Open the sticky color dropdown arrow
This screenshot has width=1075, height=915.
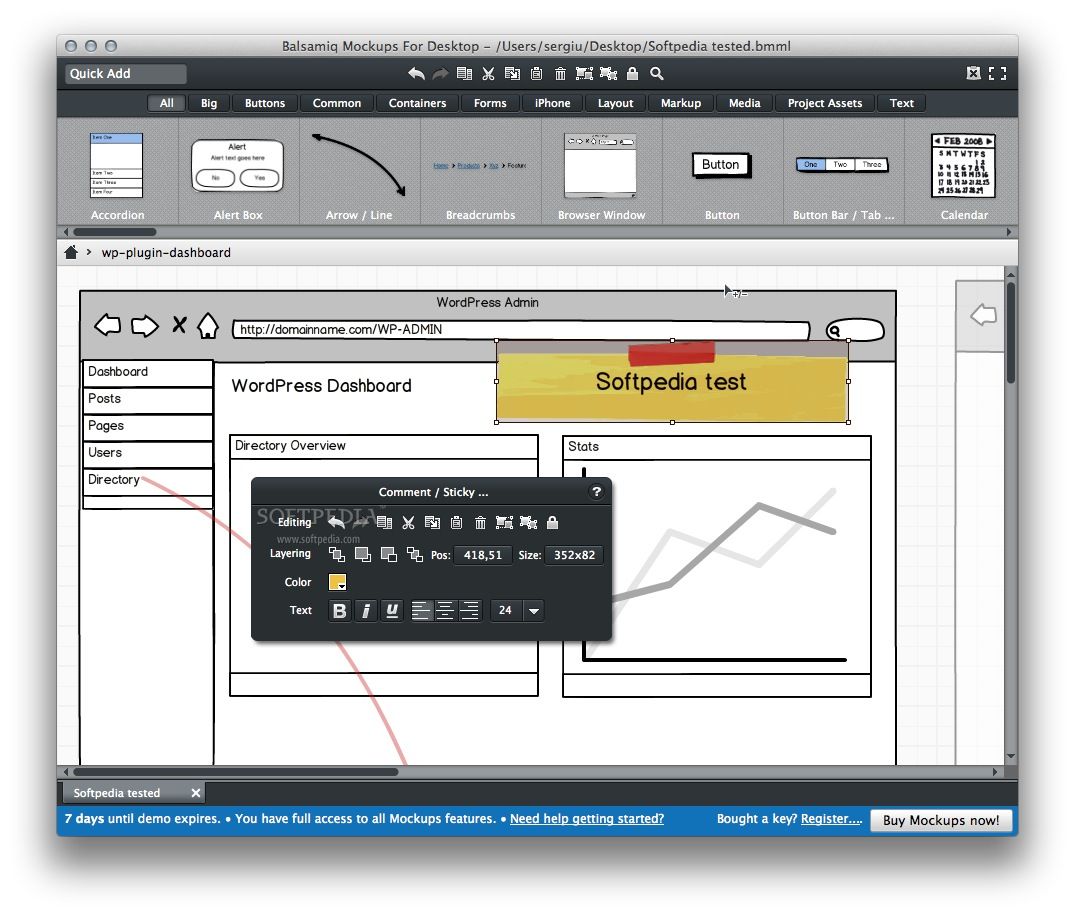(x=342, y=587)
